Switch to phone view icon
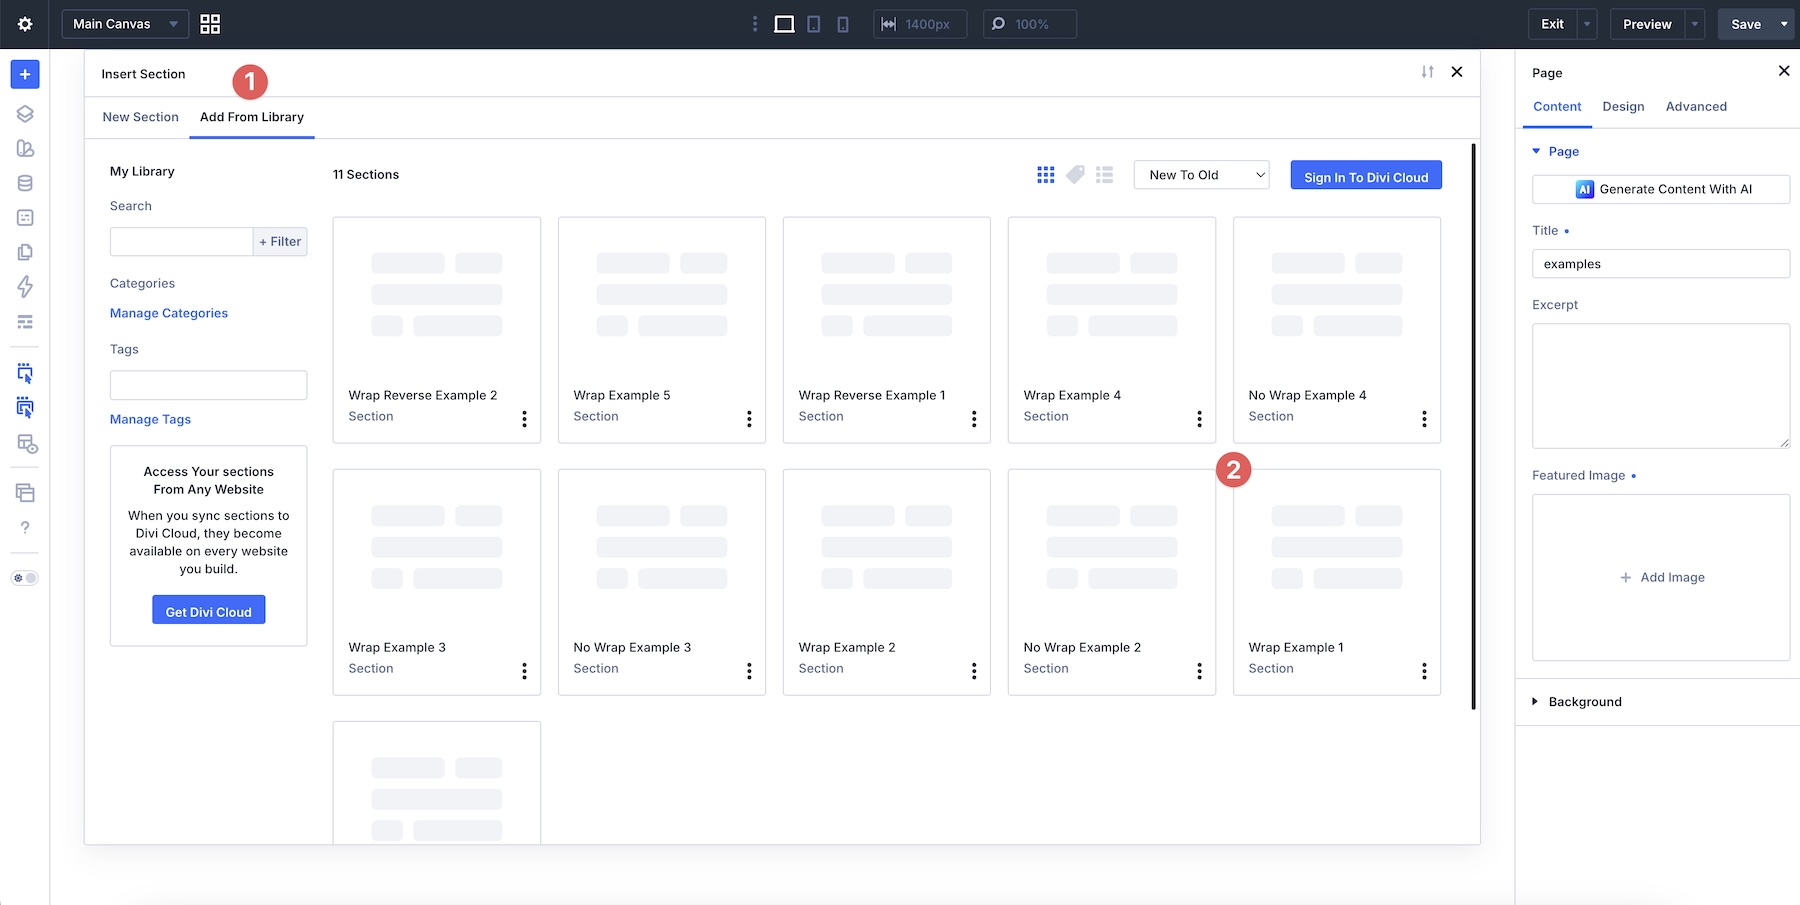This screenshot has width=1800, height=905. tap(843, 24)
